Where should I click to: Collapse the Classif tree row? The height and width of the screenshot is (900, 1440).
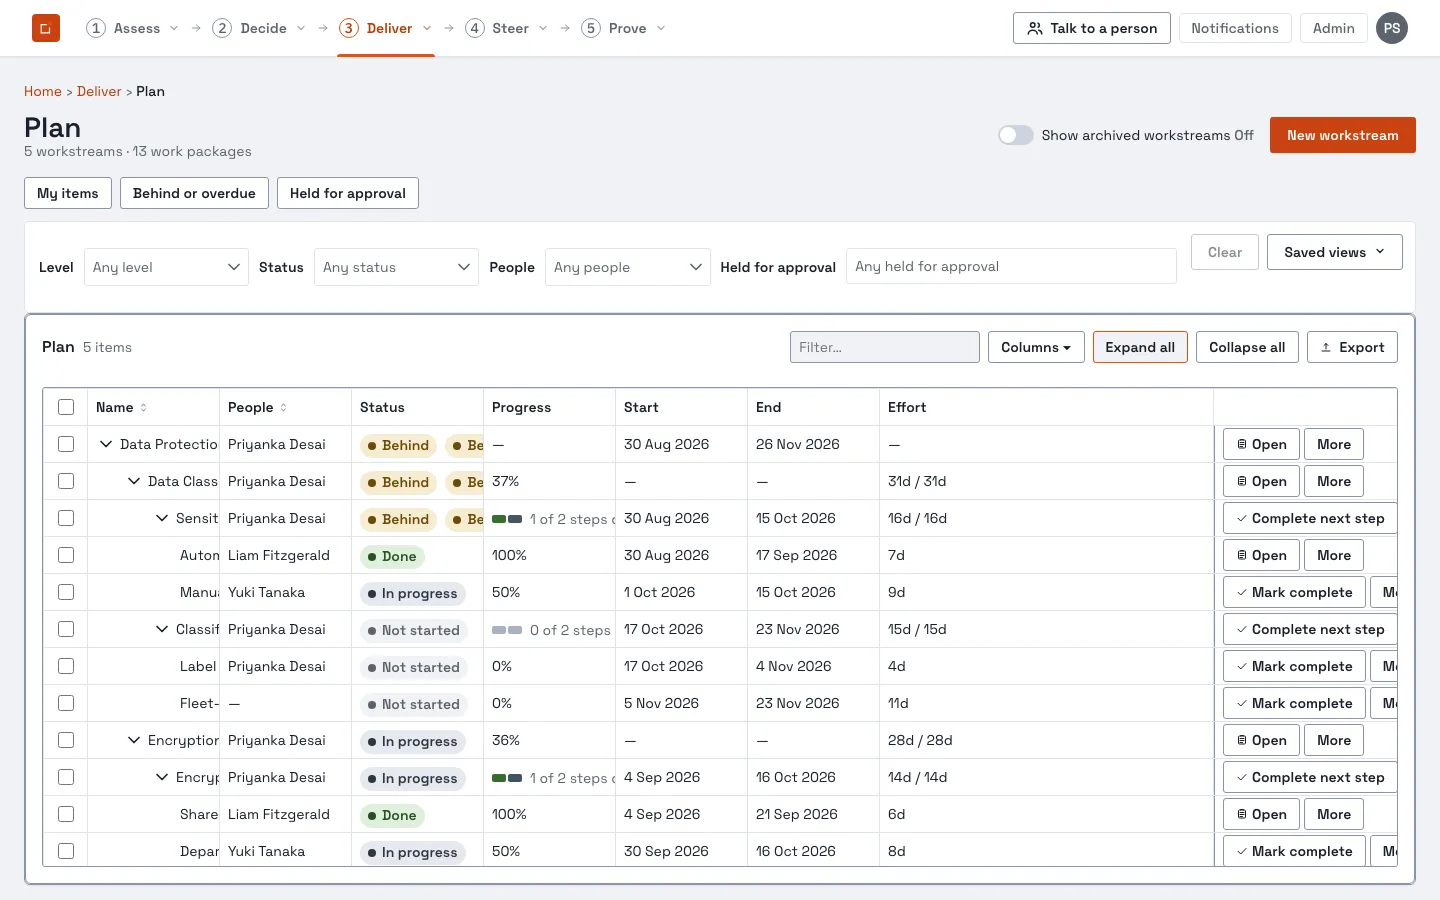click(162, 629)
